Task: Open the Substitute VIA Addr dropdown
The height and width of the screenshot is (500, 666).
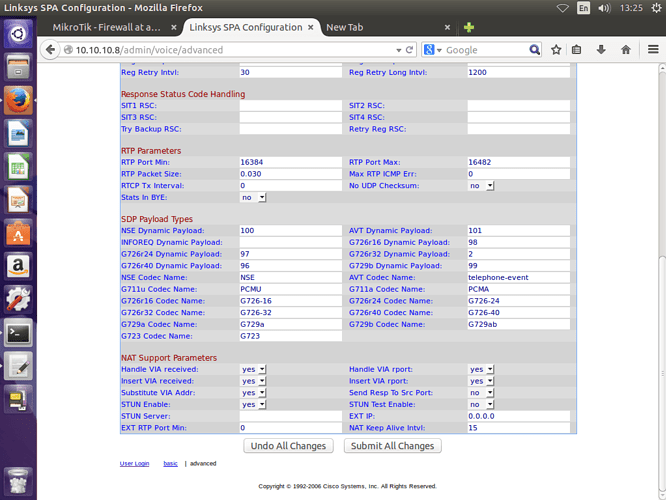Action: (254, 393)
